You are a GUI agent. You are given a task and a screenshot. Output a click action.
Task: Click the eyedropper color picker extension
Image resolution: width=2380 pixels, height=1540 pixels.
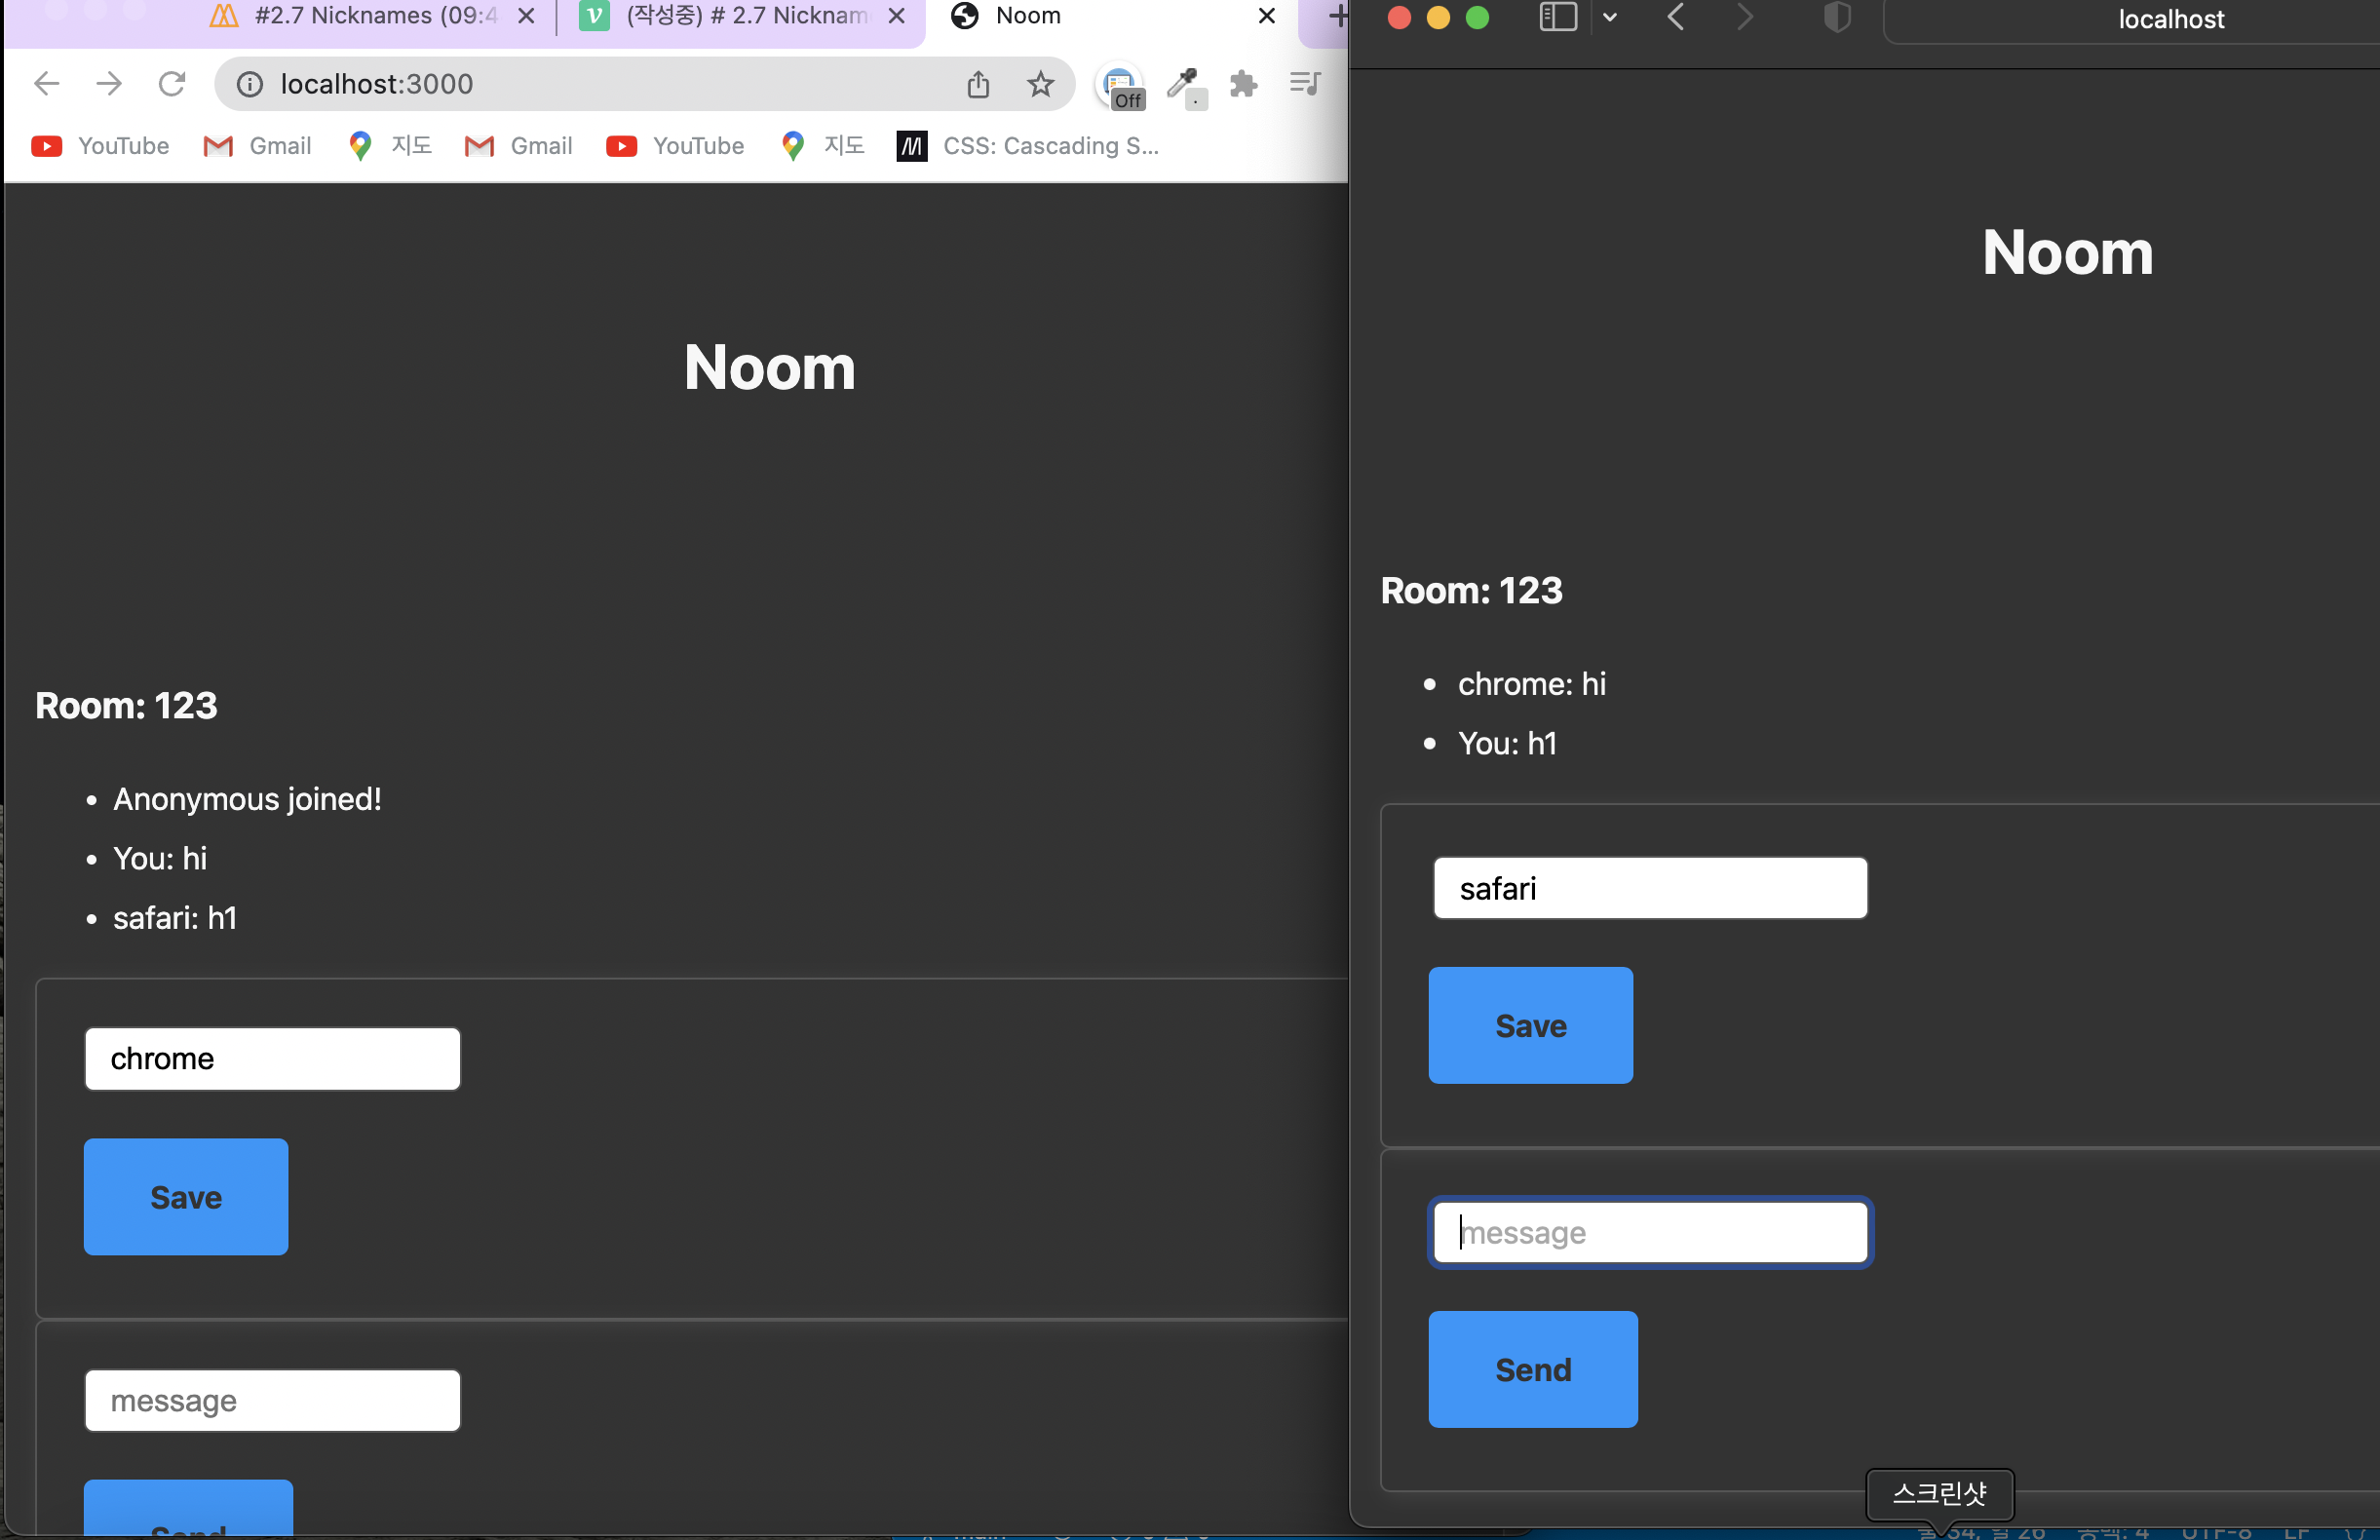click(1184, 84)
